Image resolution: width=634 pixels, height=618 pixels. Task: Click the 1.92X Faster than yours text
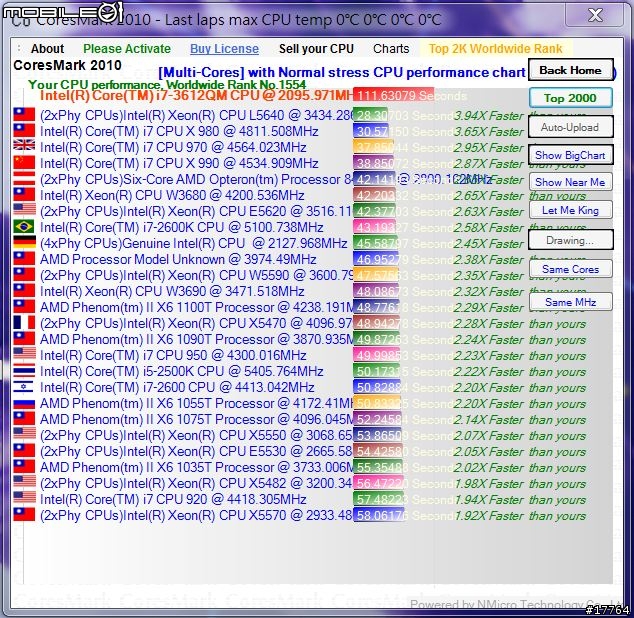520,516
